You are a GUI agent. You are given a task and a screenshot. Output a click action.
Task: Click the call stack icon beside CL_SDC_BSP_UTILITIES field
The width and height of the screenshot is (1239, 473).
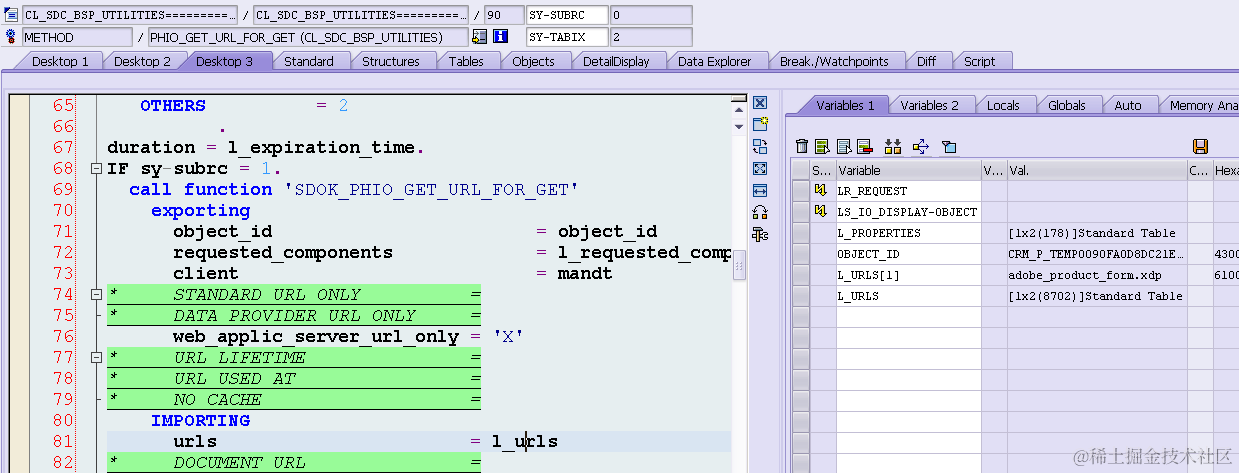[12, 15]
